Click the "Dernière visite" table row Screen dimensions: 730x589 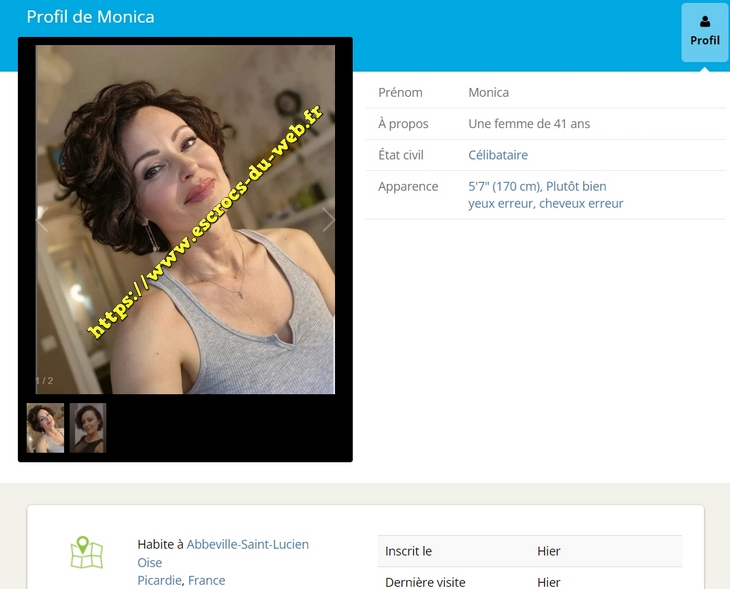click(x=530, y=581)
